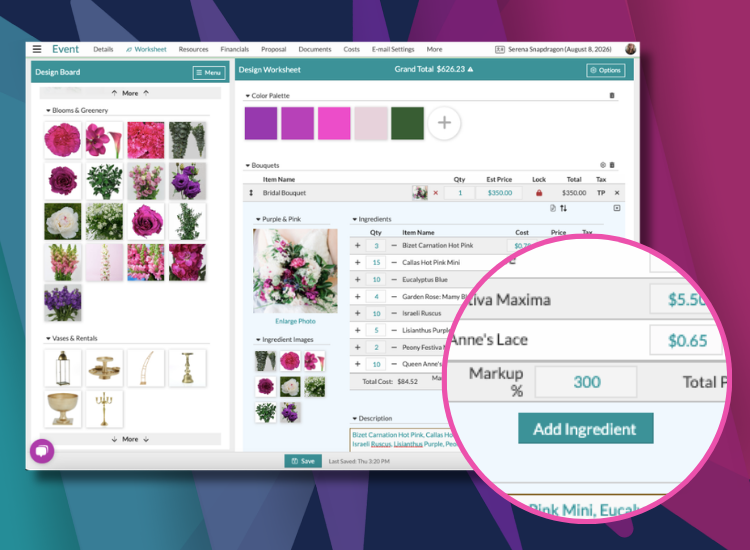Open the Financials tab
Screen dimensions: 750x550
[x=234, y=49]
